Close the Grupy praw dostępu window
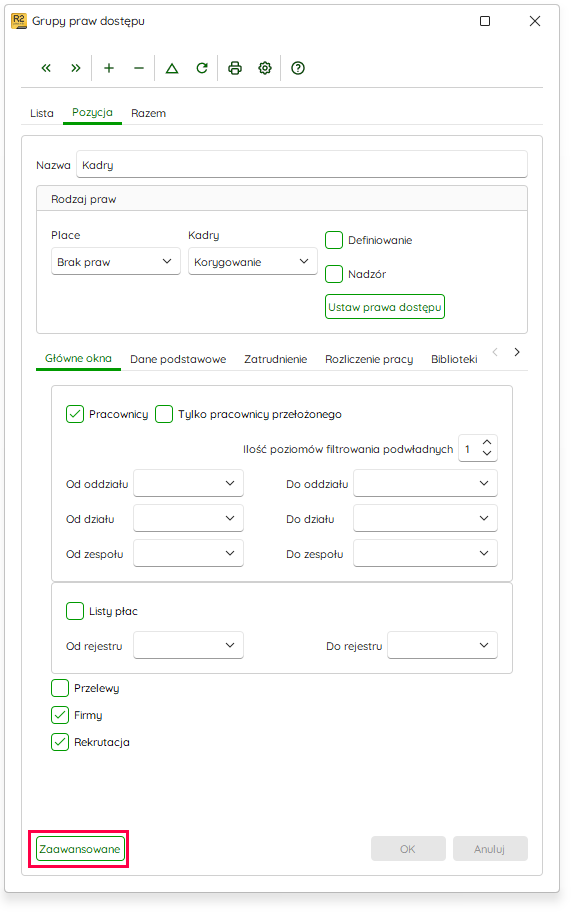Screen dimensions: 573x915 click(535, 21)
